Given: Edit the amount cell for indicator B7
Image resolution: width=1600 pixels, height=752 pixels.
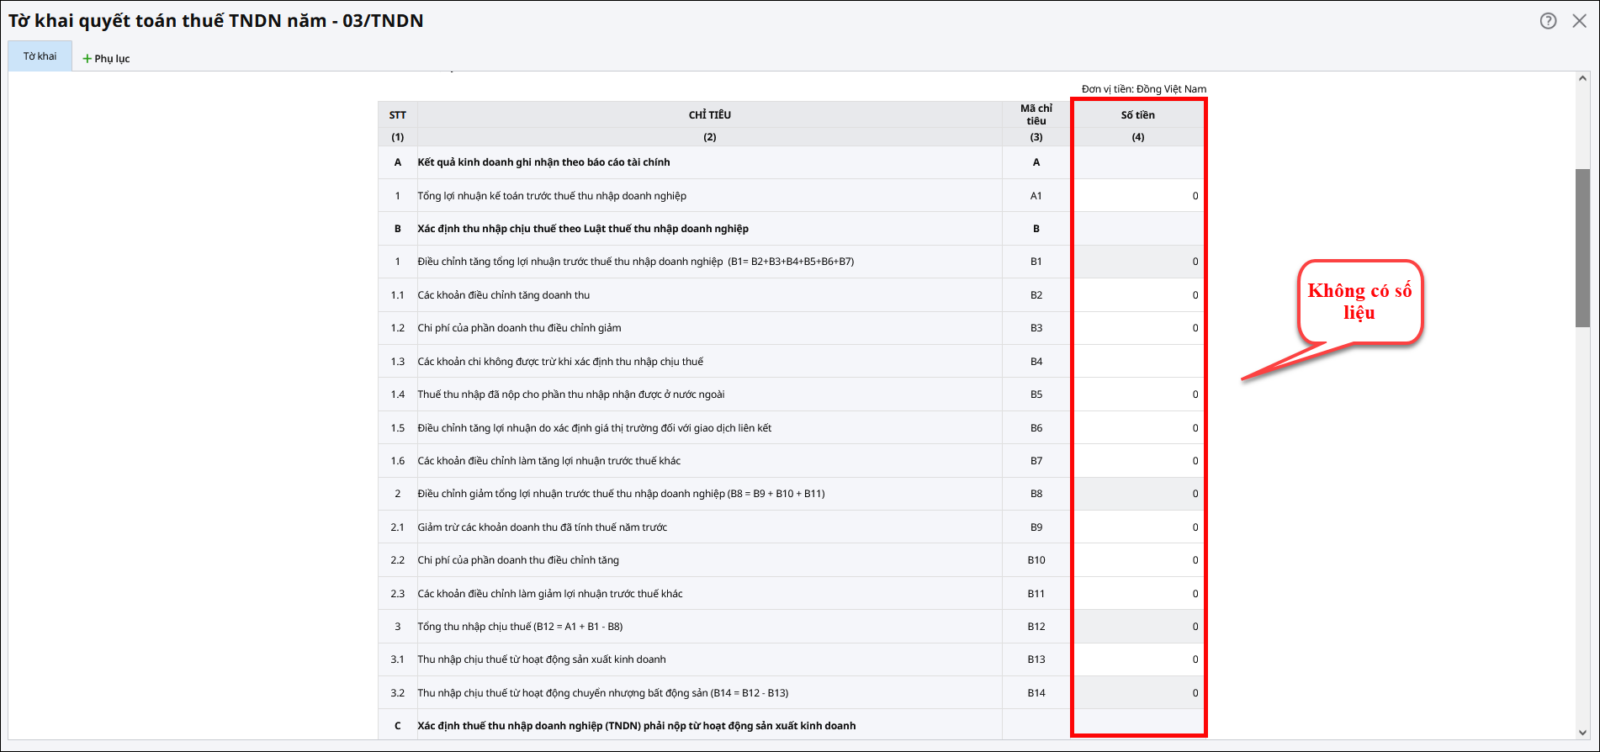Looking at the screenshot, I should (1138, 461).
